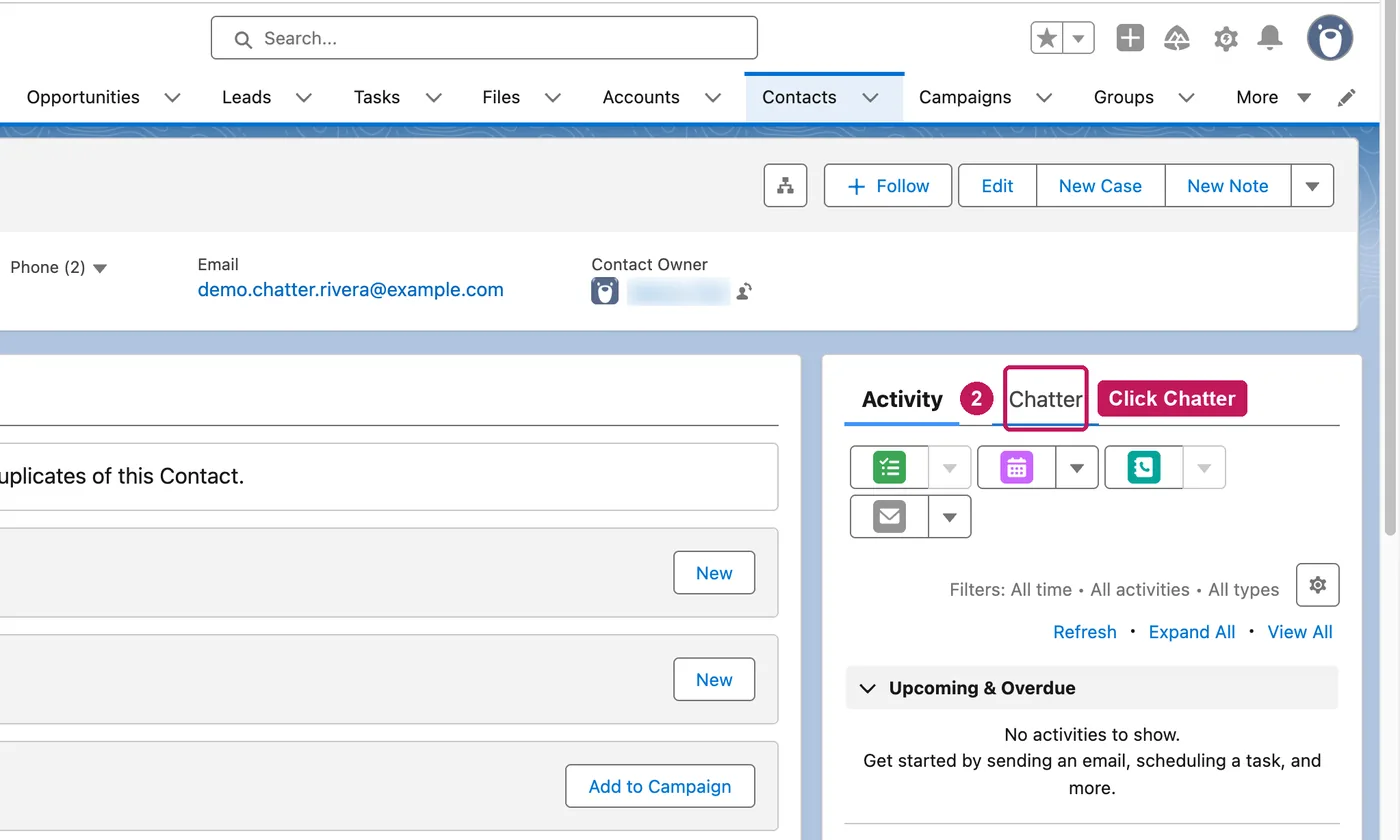
Task: Click the New Task checklist icon
Action: (889, 467)
